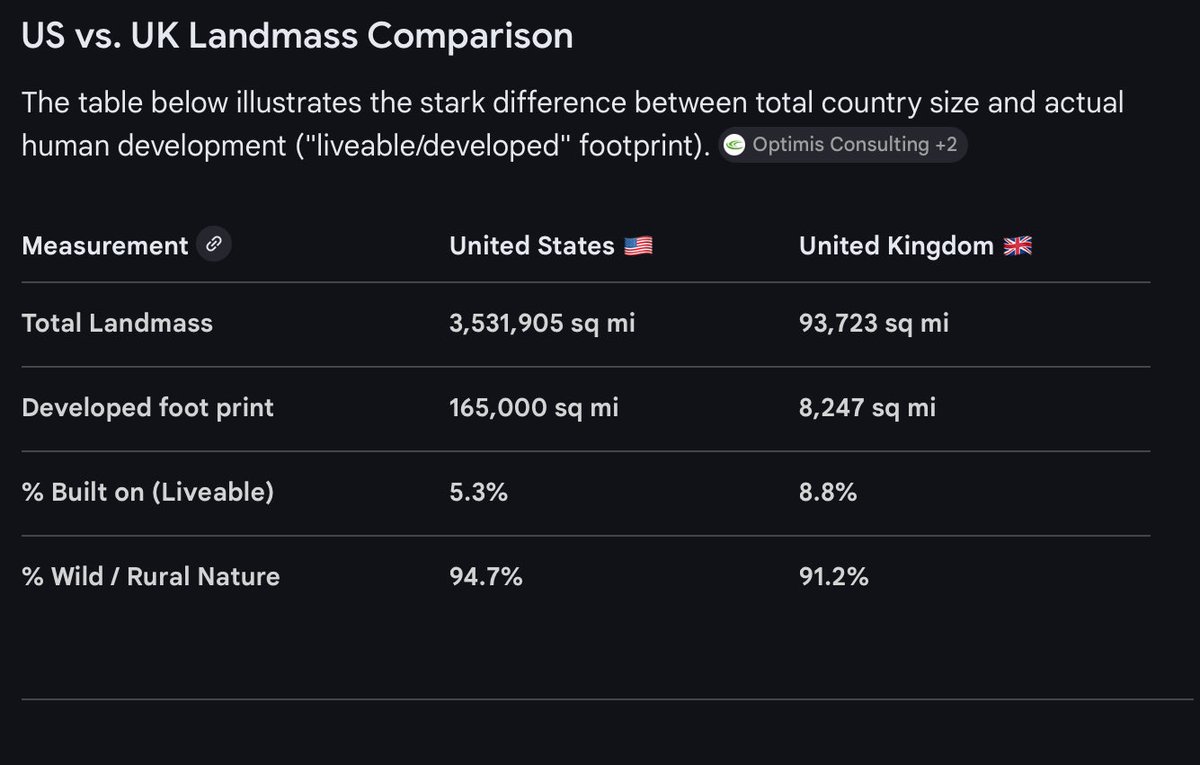Select the US vs. UK Landmass Comparison heading
This screenshot has width=1200, height=765.
(297, 36)
